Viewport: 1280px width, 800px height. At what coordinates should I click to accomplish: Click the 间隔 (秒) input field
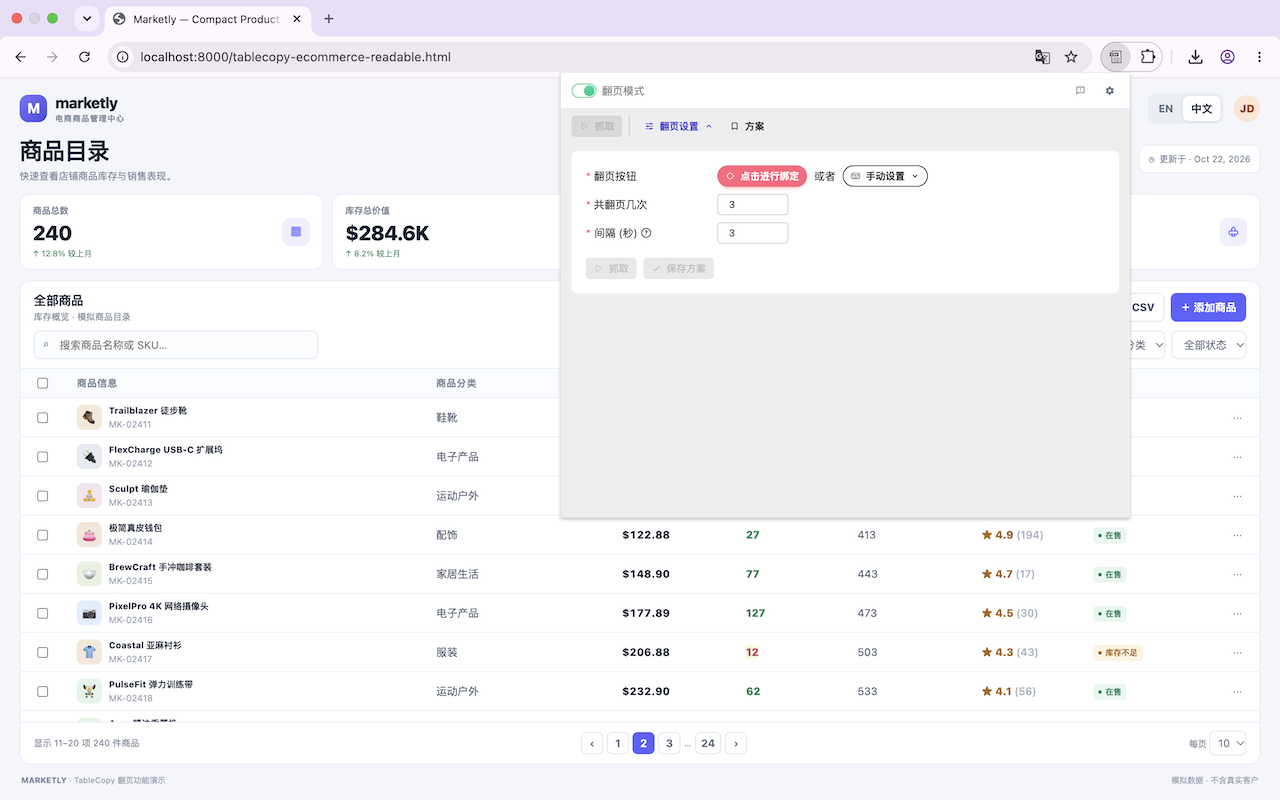click(753, 233)
